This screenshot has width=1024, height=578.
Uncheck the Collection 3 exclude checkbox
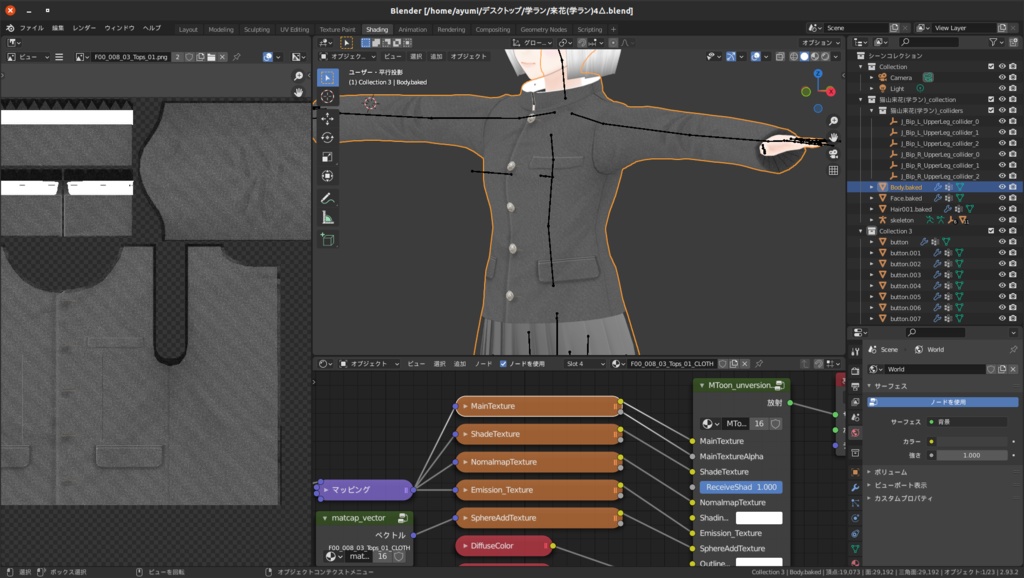tap(990, 231)
